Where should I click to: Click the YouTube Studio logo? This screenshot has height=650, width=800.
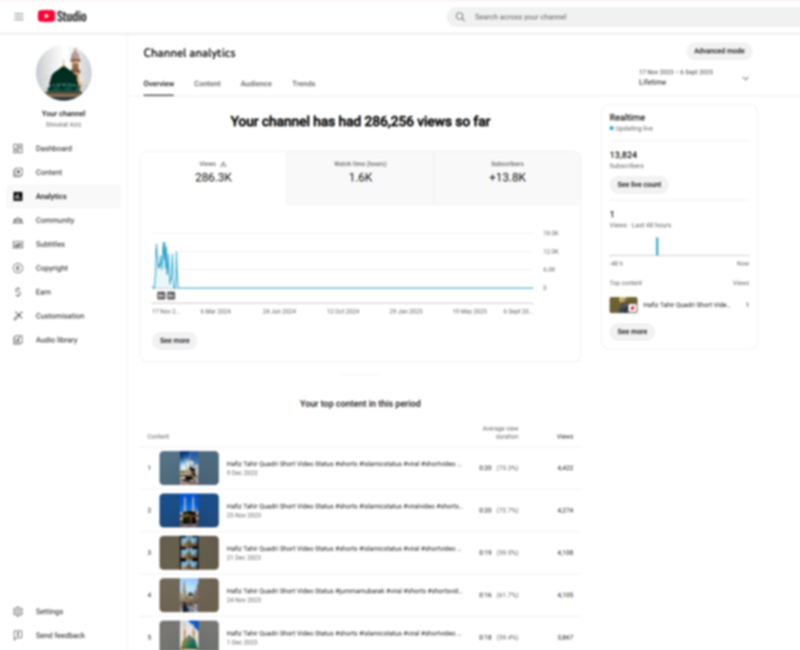point(62,17)
